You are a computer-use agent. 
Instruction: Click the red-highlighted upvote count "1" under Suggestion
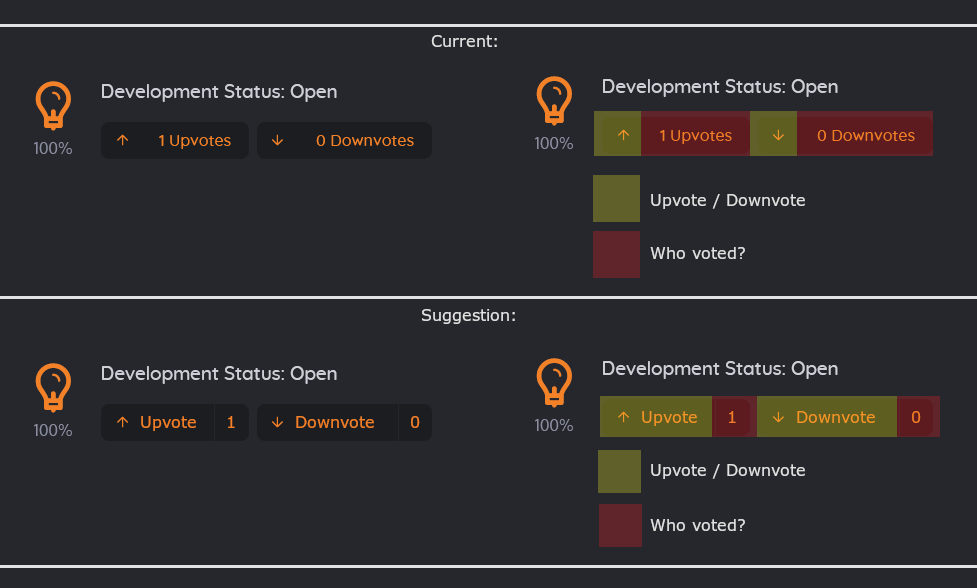click(x=734, y=417)
